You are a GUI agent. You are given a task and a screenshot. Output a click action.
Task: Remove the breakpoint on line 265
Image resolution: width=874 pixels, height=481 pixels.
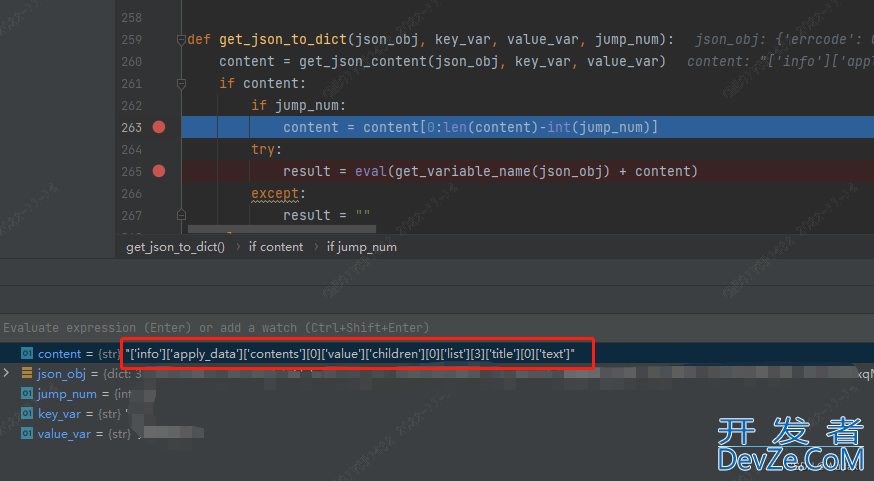pos(158,171)
